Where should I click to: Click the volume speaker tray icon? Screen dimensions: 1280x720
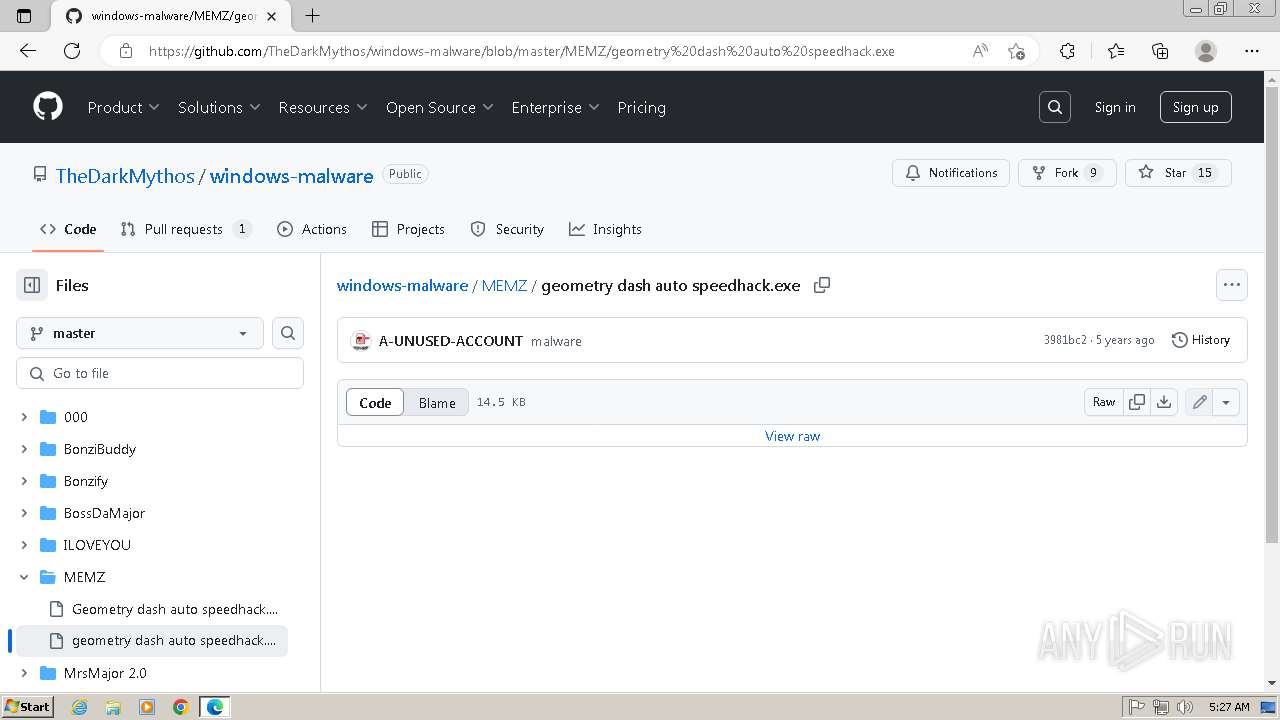tap(1186, 707)
